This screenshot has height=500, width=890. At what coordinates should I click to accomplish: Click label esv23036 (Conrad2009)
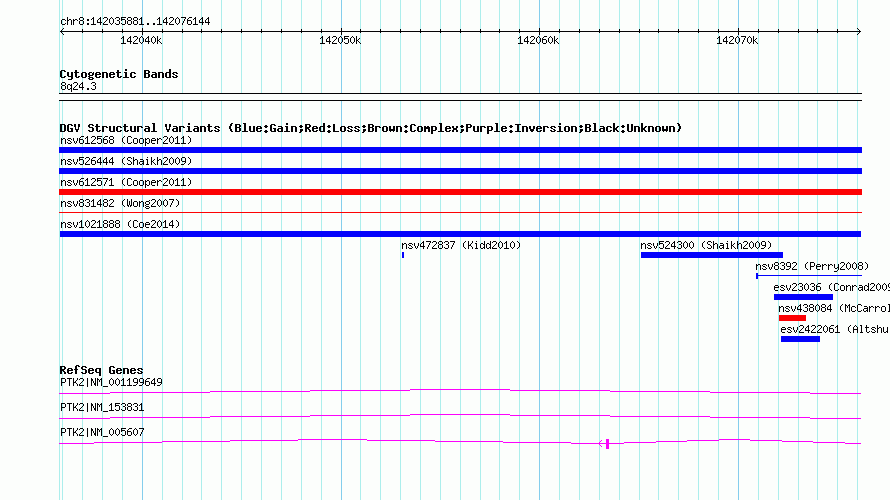point(832,287)
